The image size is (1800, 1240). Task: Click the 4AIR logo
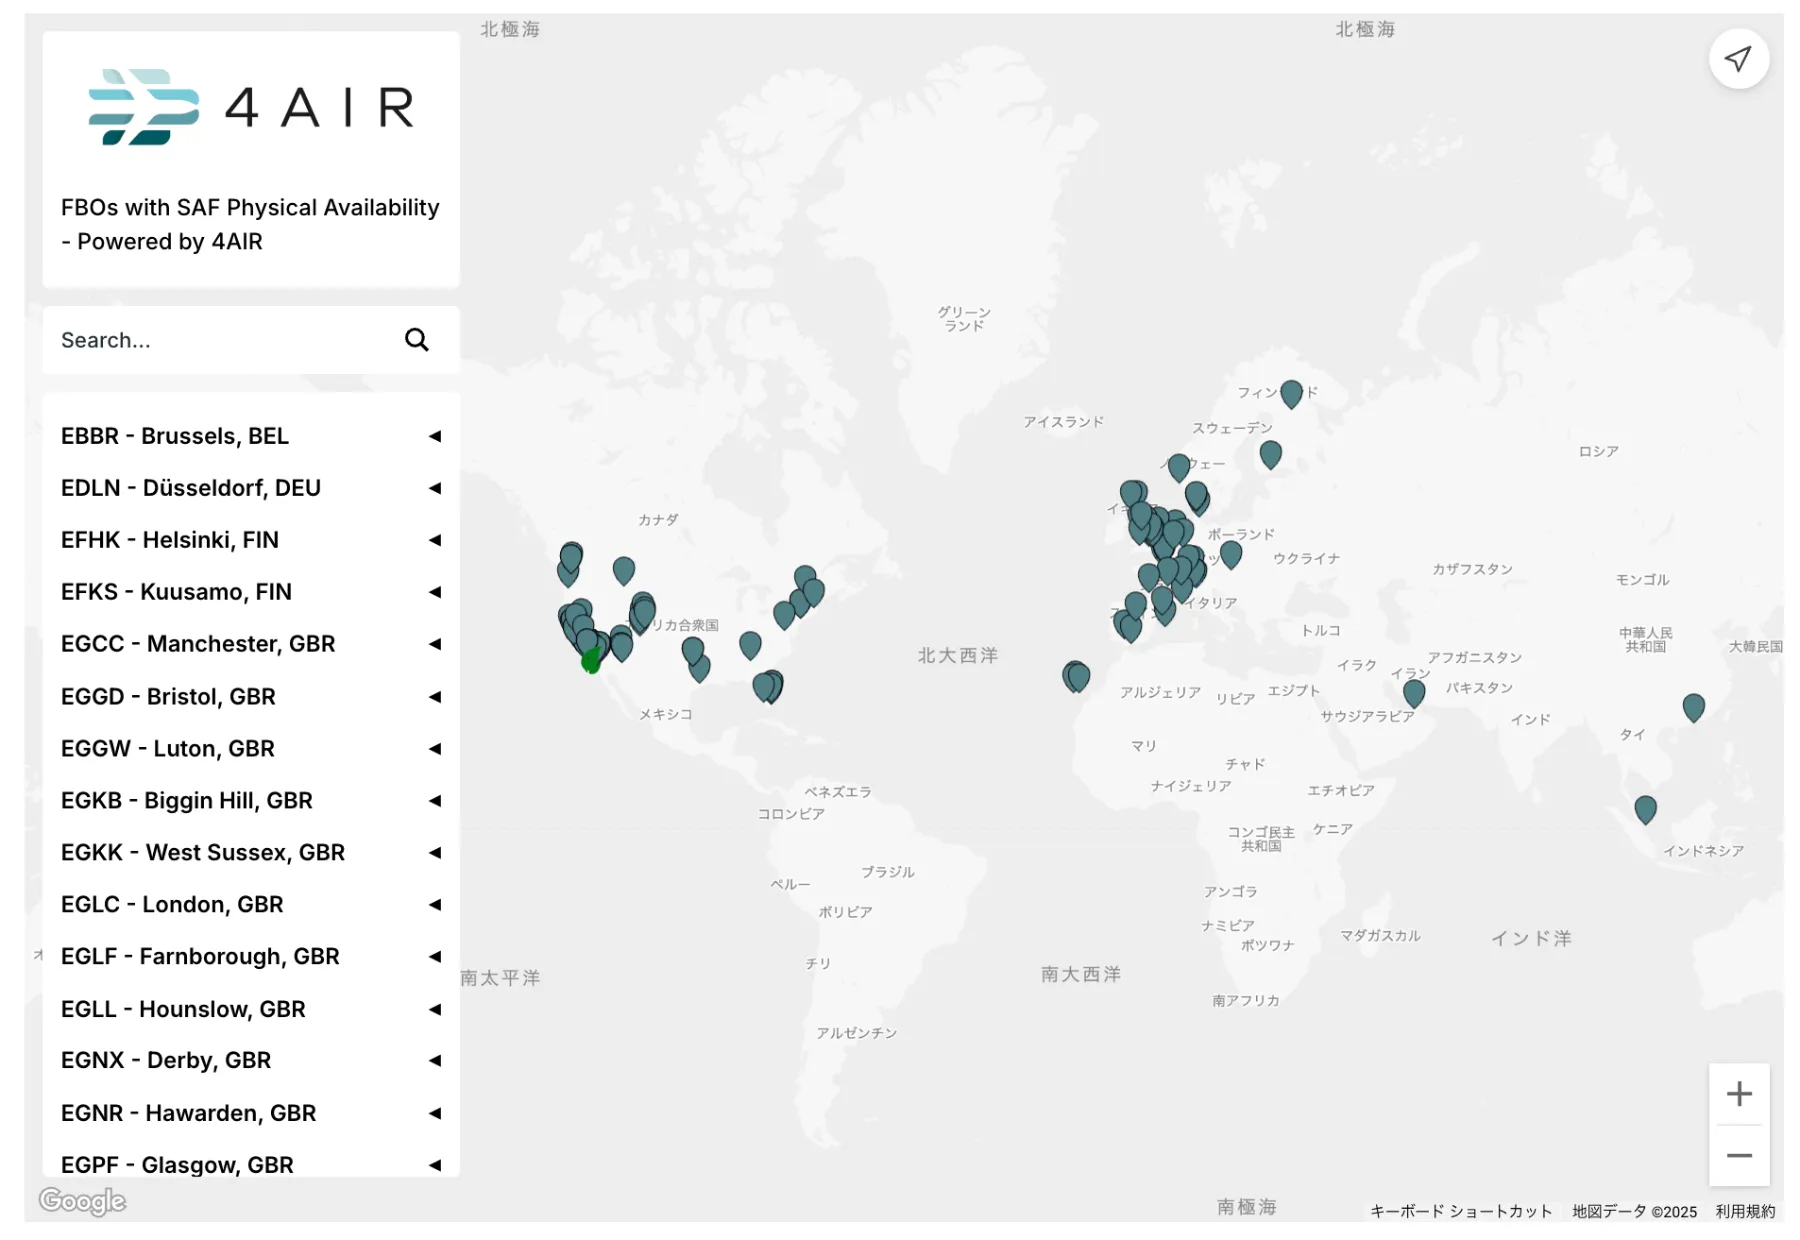click(x=251, y=107)
